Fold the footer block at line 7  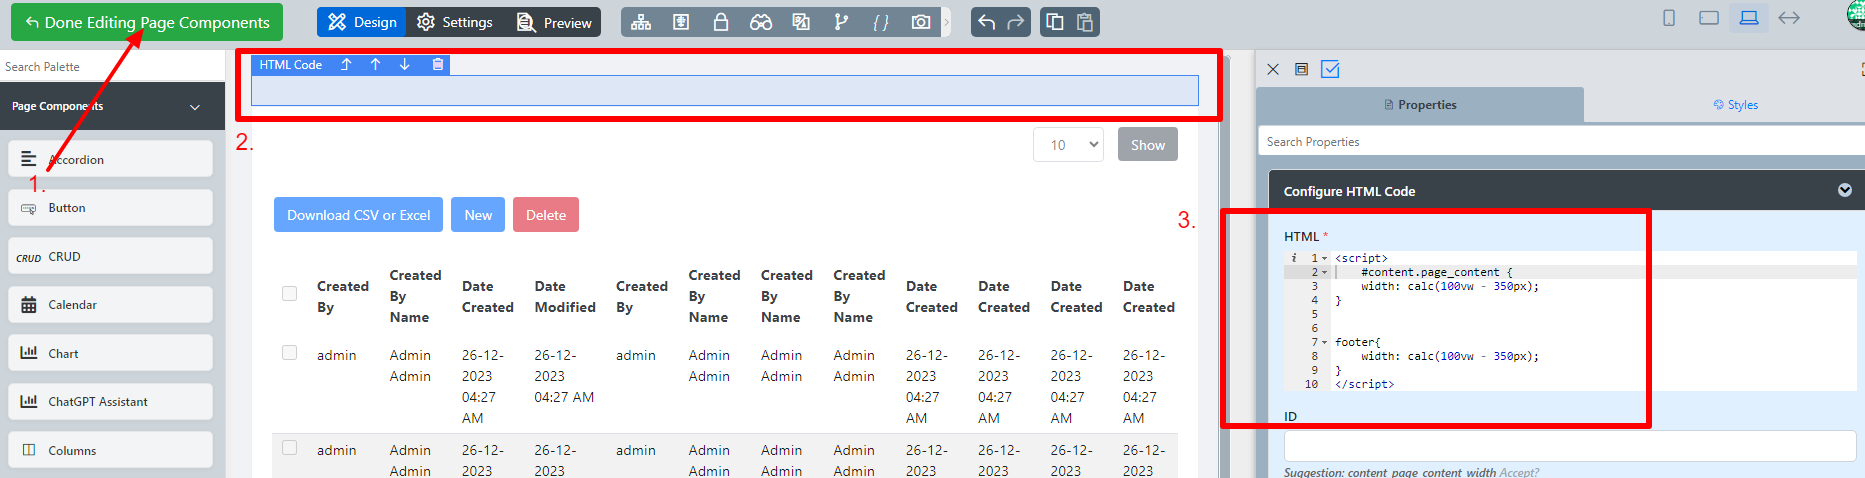(1325, 342)
